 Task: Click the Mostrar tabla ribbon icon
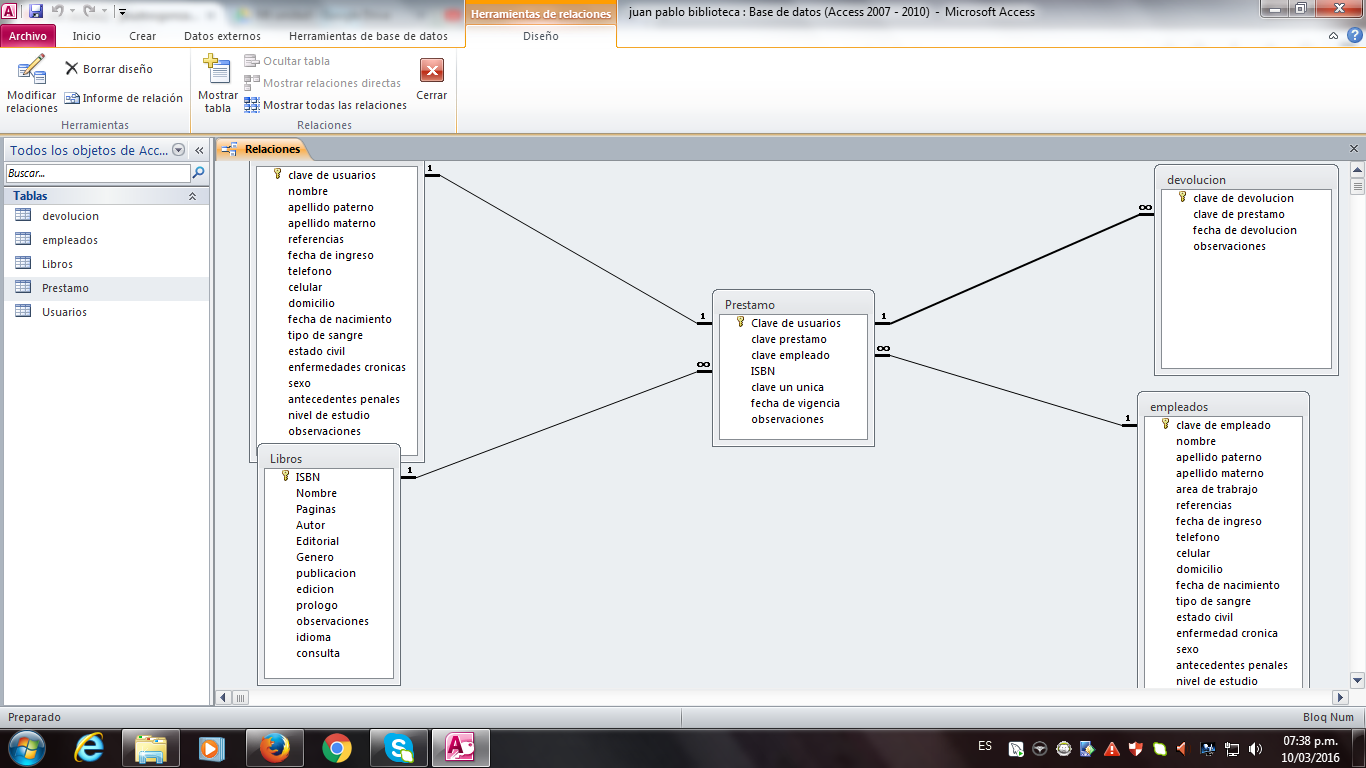click(218, 84)
